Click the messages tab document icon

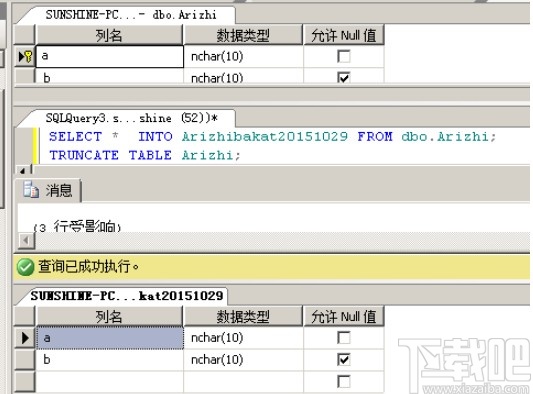tap(31, 189)
